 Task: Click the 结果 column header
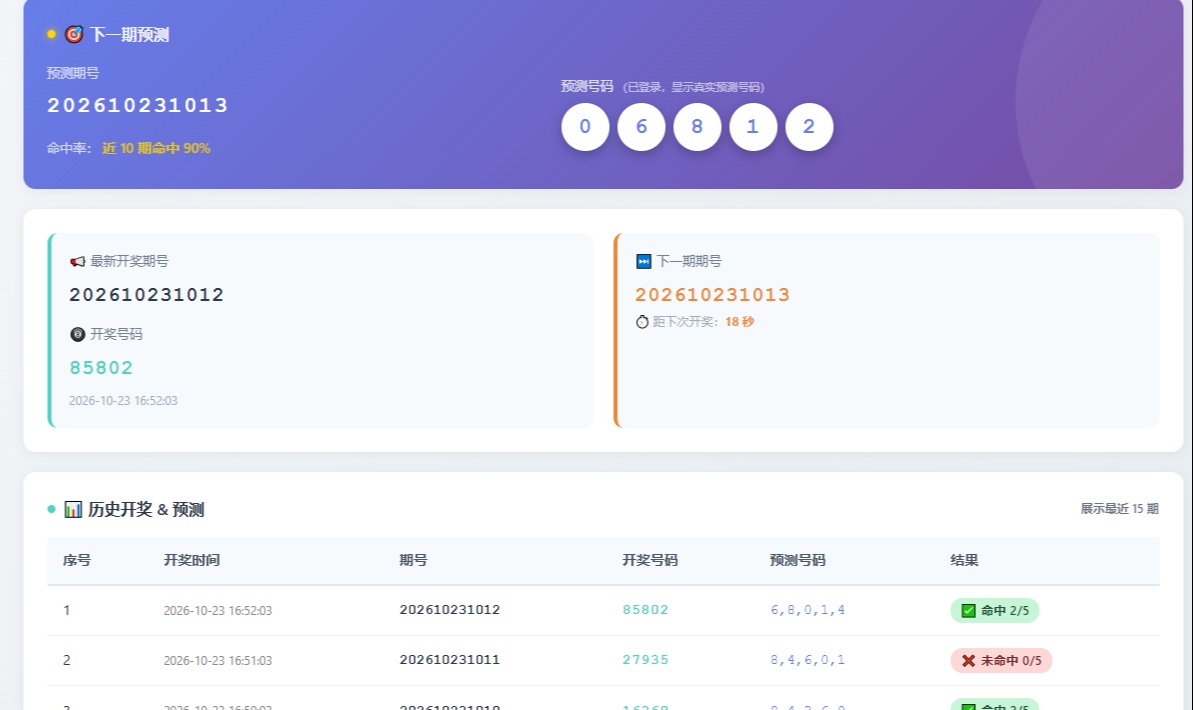coord(964,560)
